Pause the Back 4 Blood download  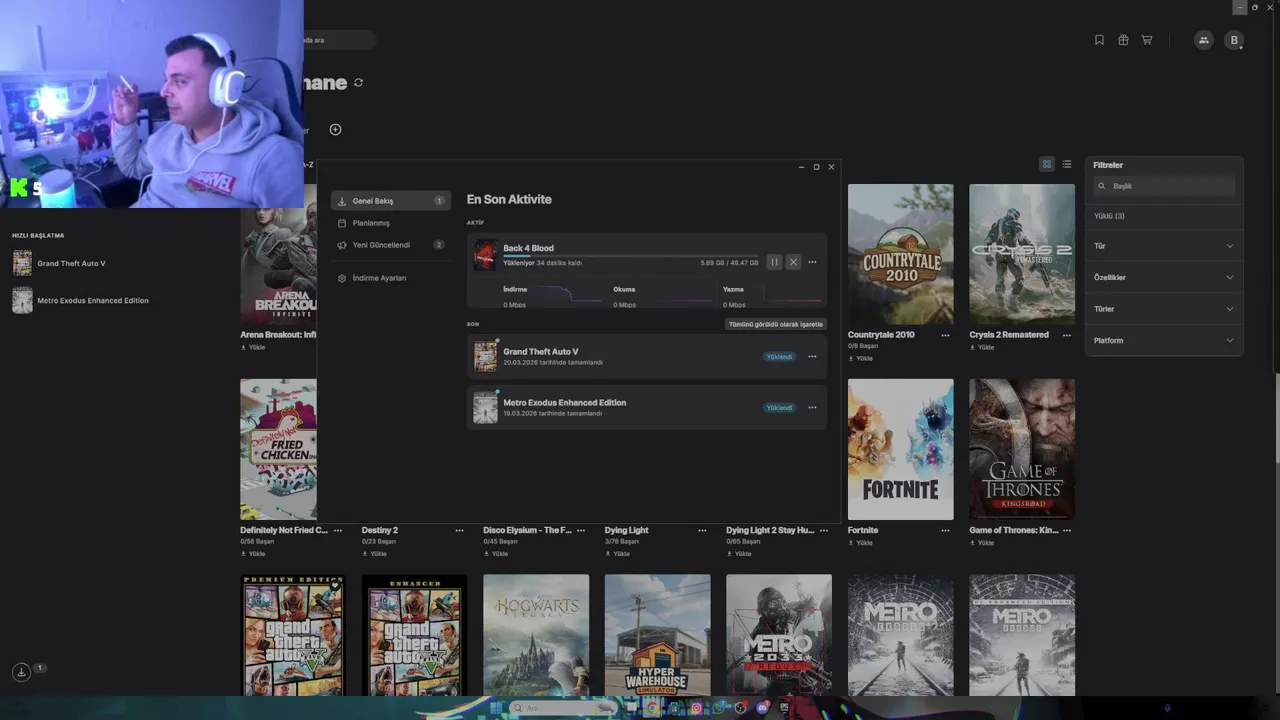[x=774, y=262]
